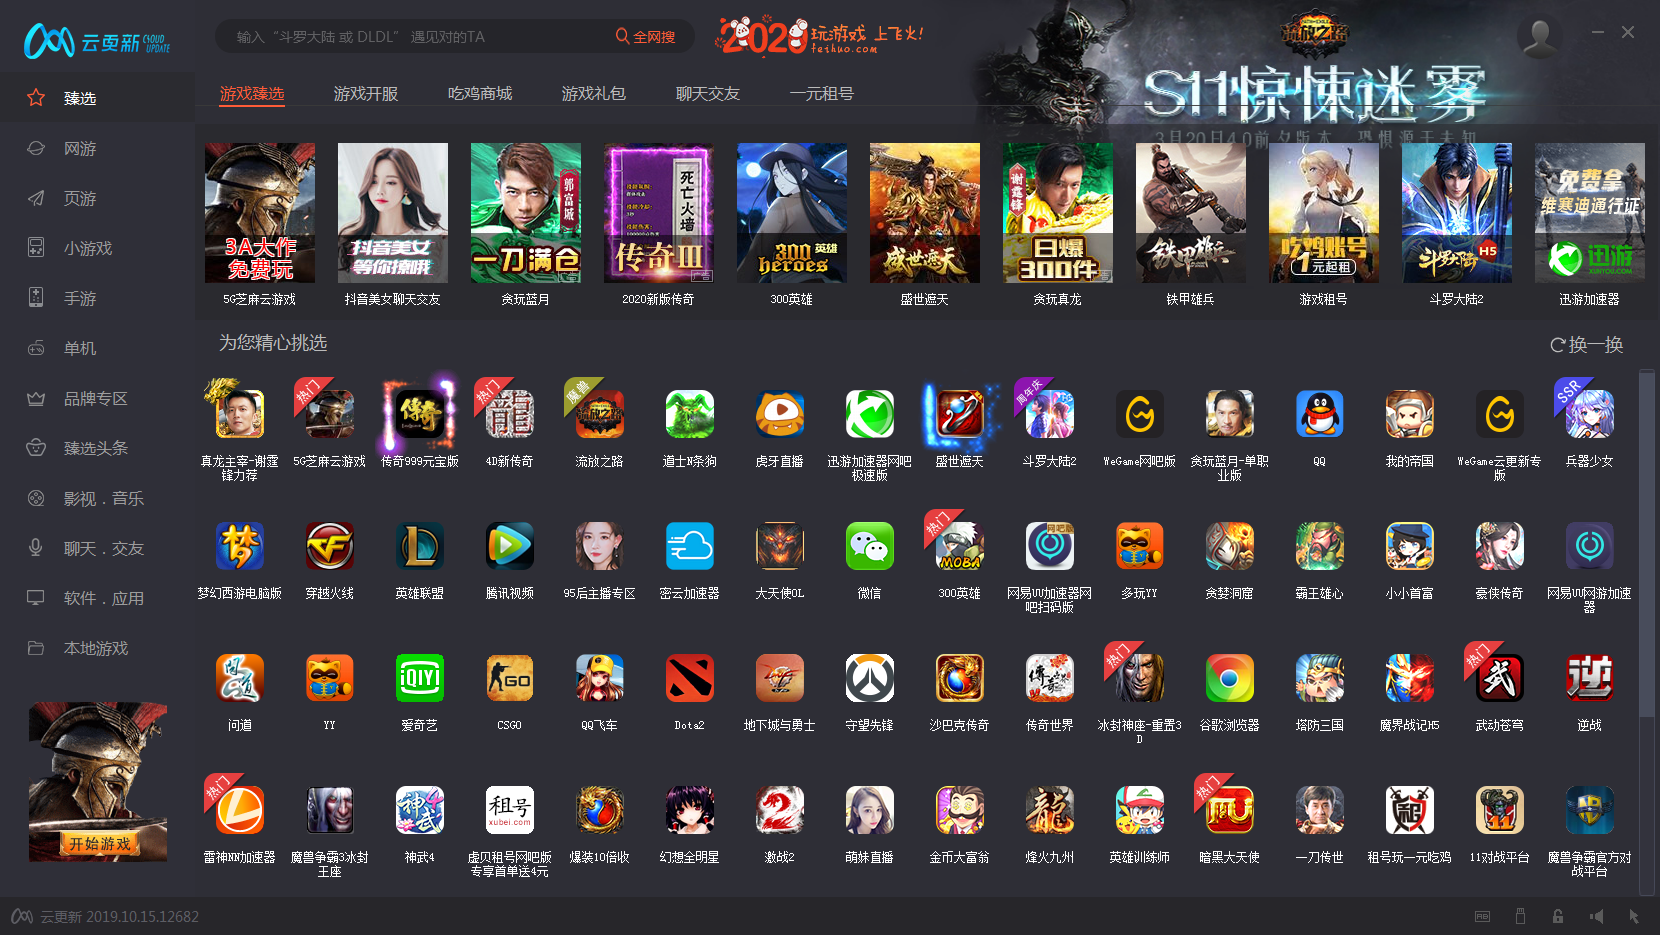Screen dimensions: 1660x935
Task: Click the 全网搜 search button
Action: coord(646,37)
